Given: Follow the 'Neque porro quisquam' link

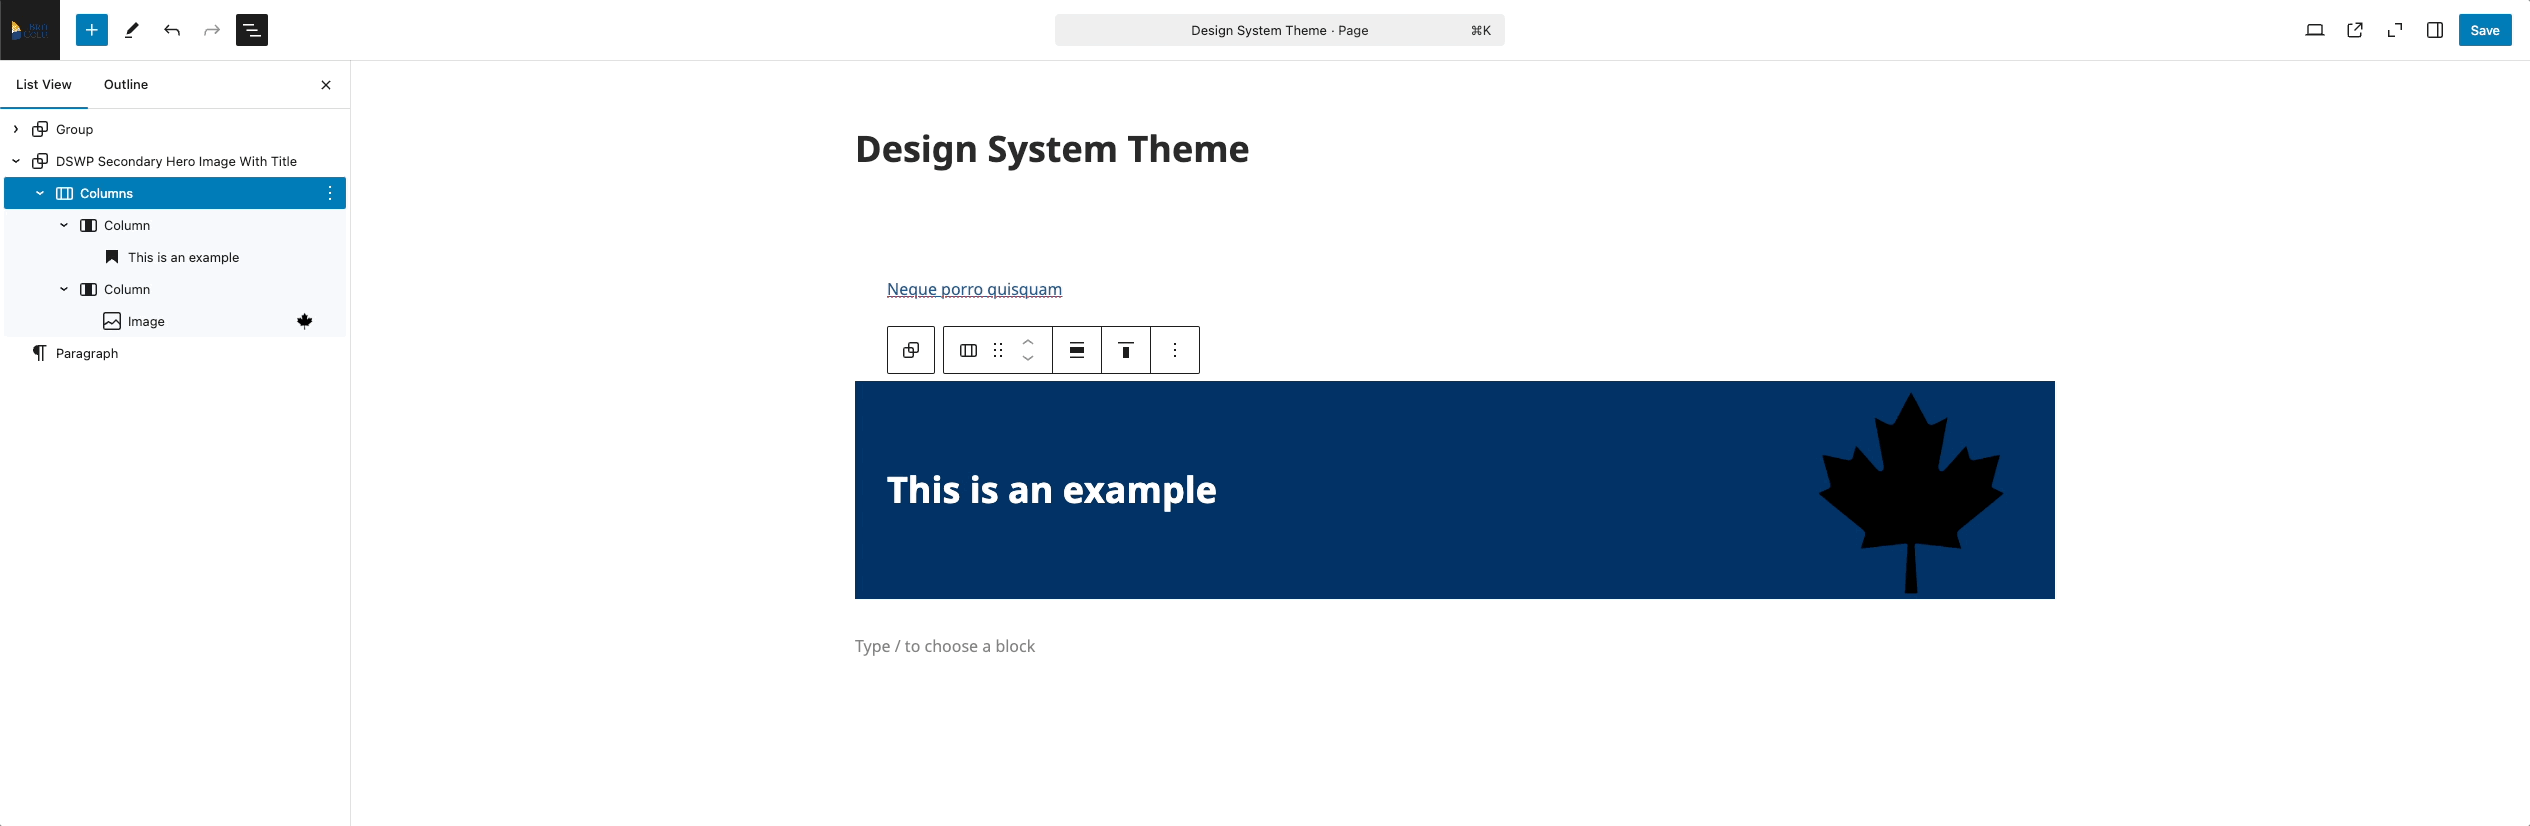Looking at the screenshot, I should click(x=974, y=289).
